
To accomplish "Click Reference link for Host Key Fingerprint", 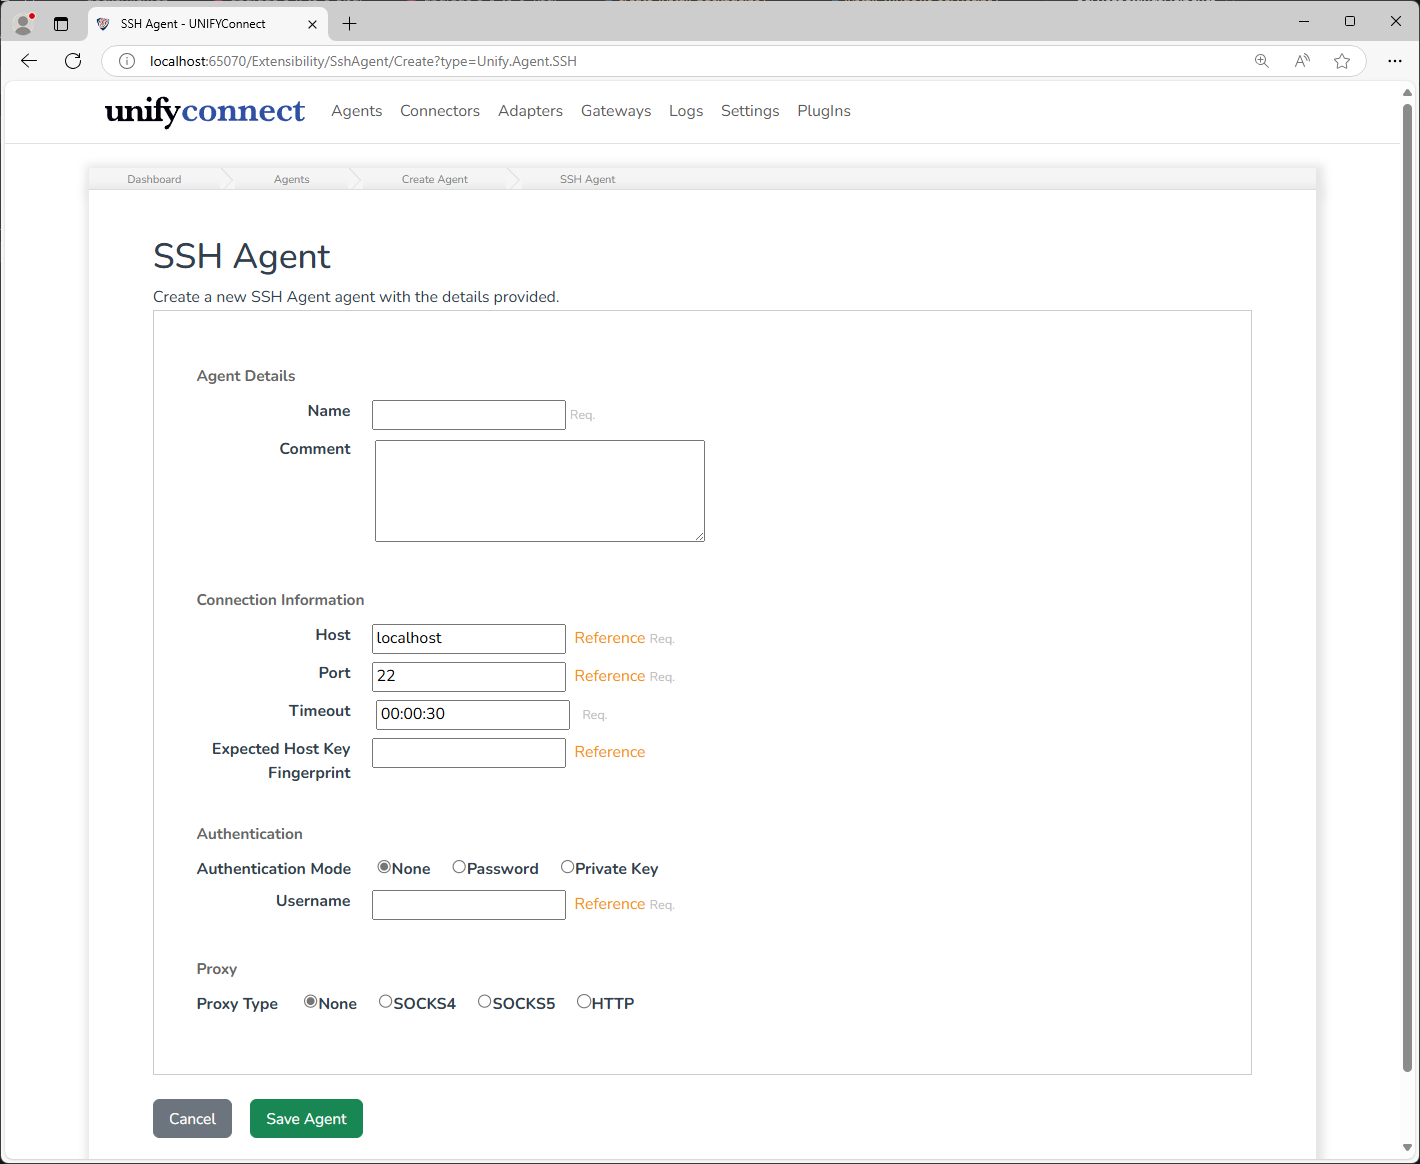I will coord(610,752).
